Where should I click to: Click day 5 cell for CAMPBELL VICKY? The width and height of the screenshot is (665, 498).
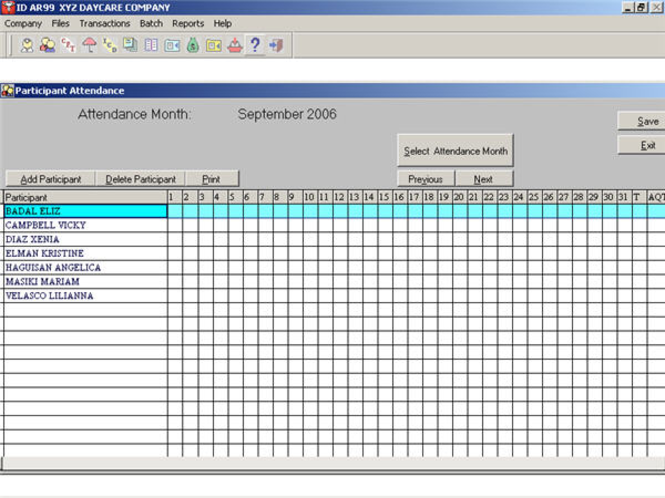coord(235,225)
